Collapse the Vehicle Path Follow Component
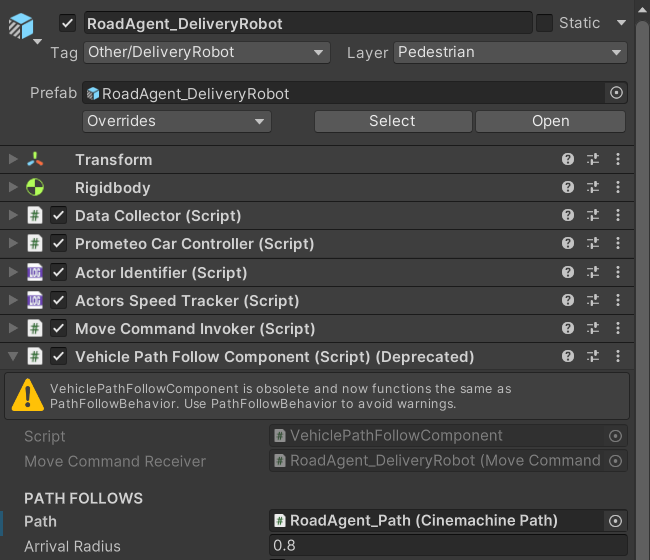Screen dimensions: 650x560 [x=13, y=356]
